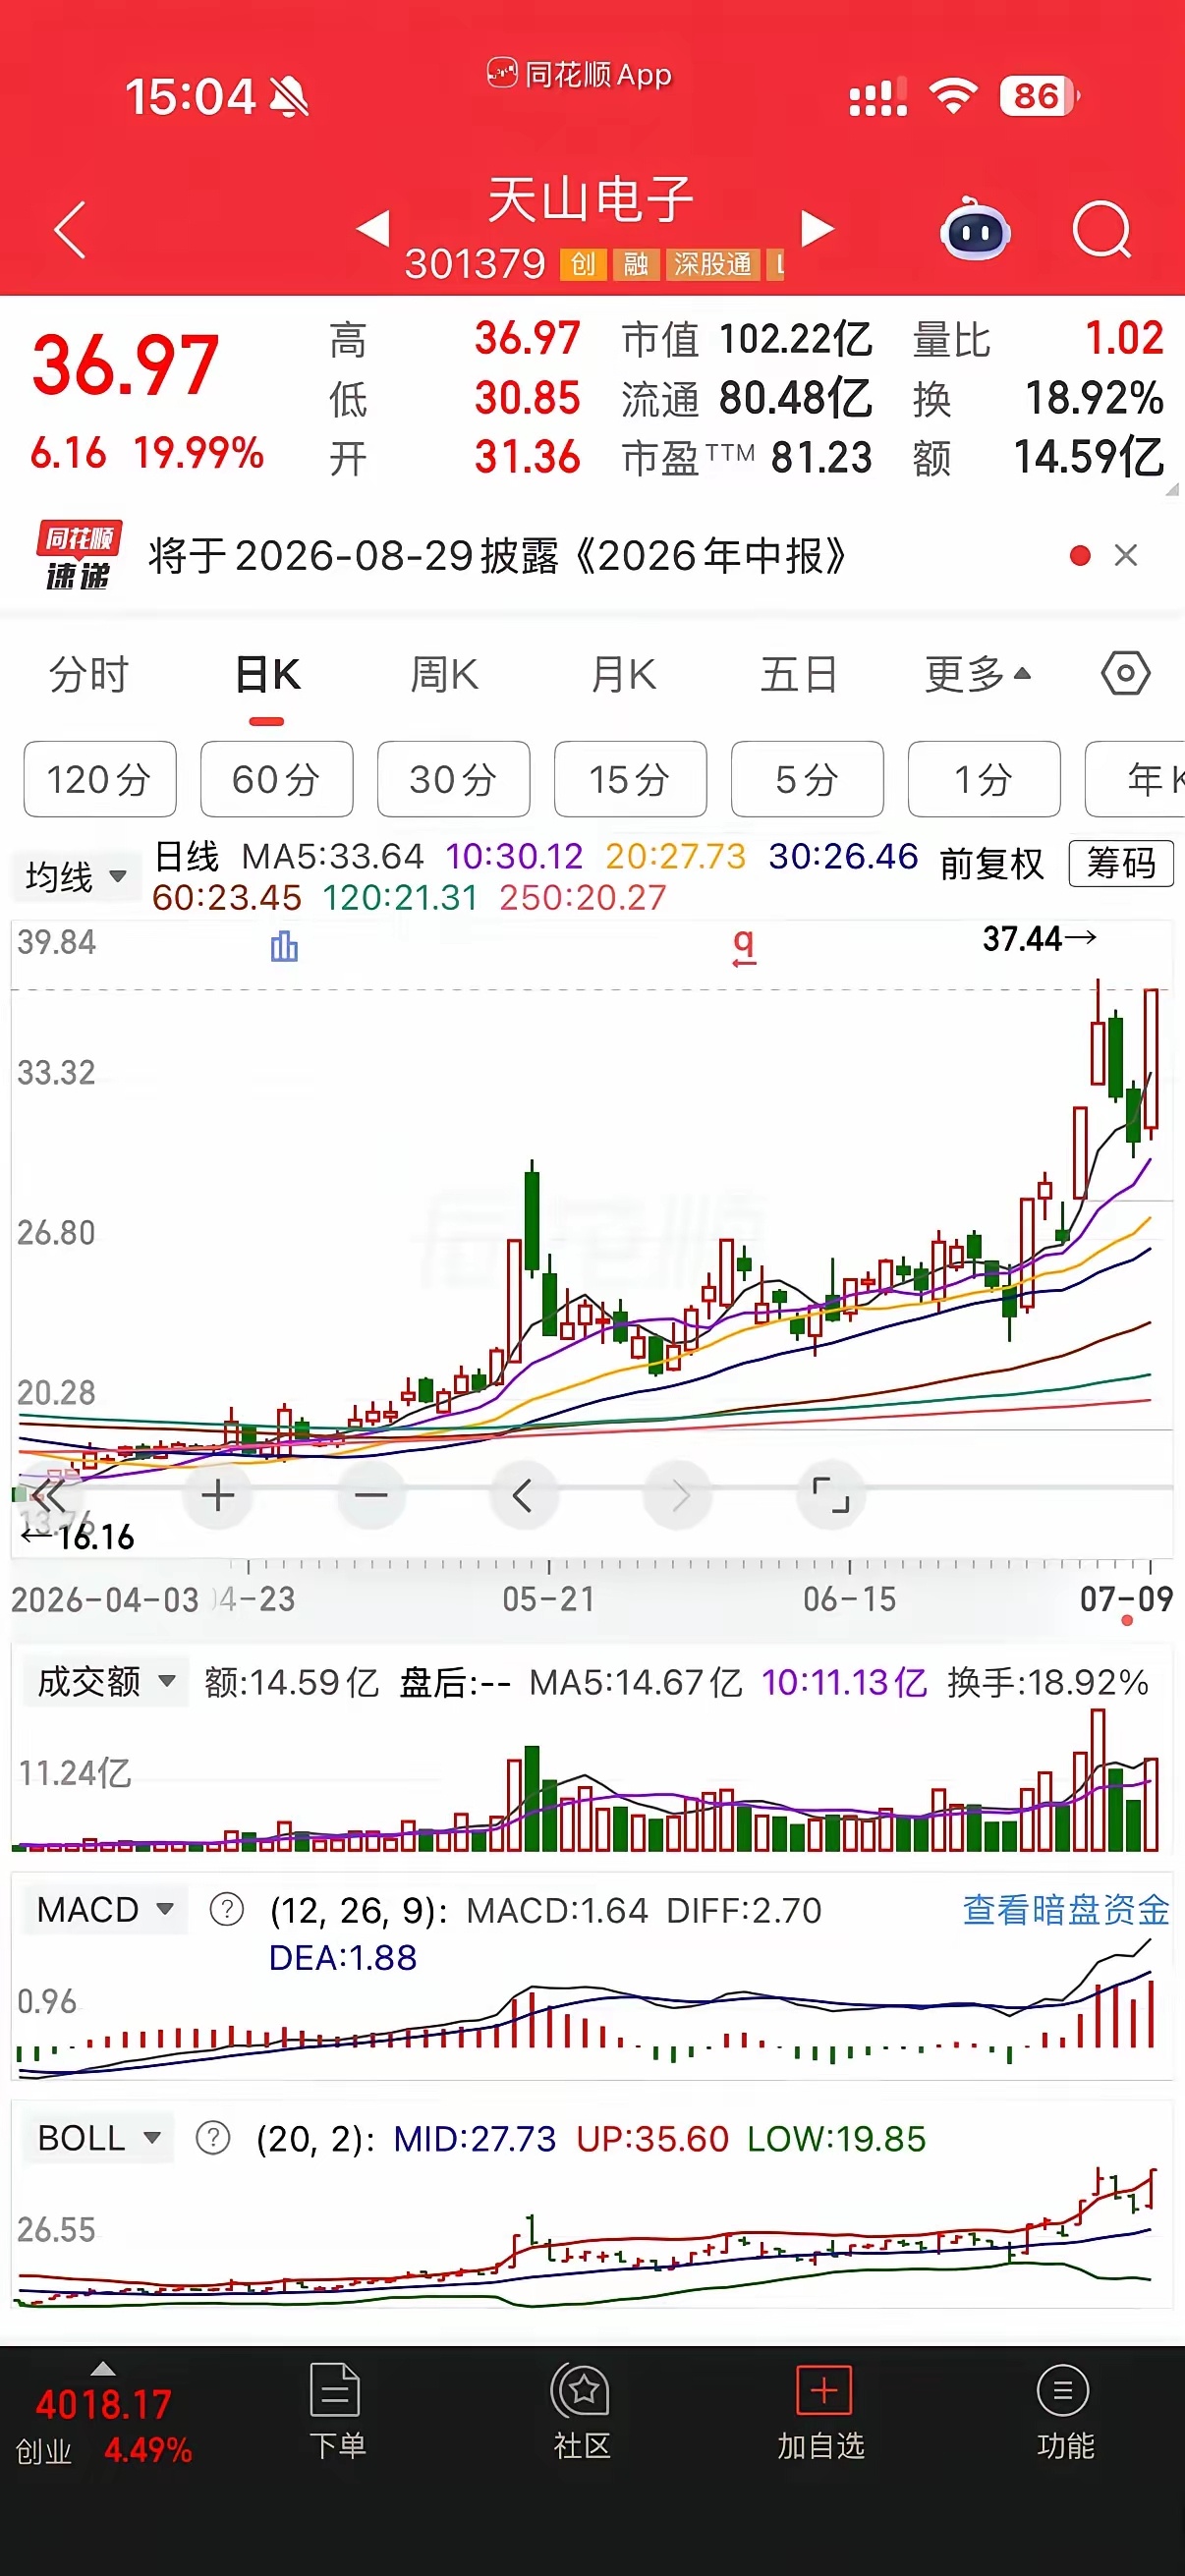Screen dimensions: 1185x2576
Task: Expand the 更多 period dropdown
Action: point(977,675)
